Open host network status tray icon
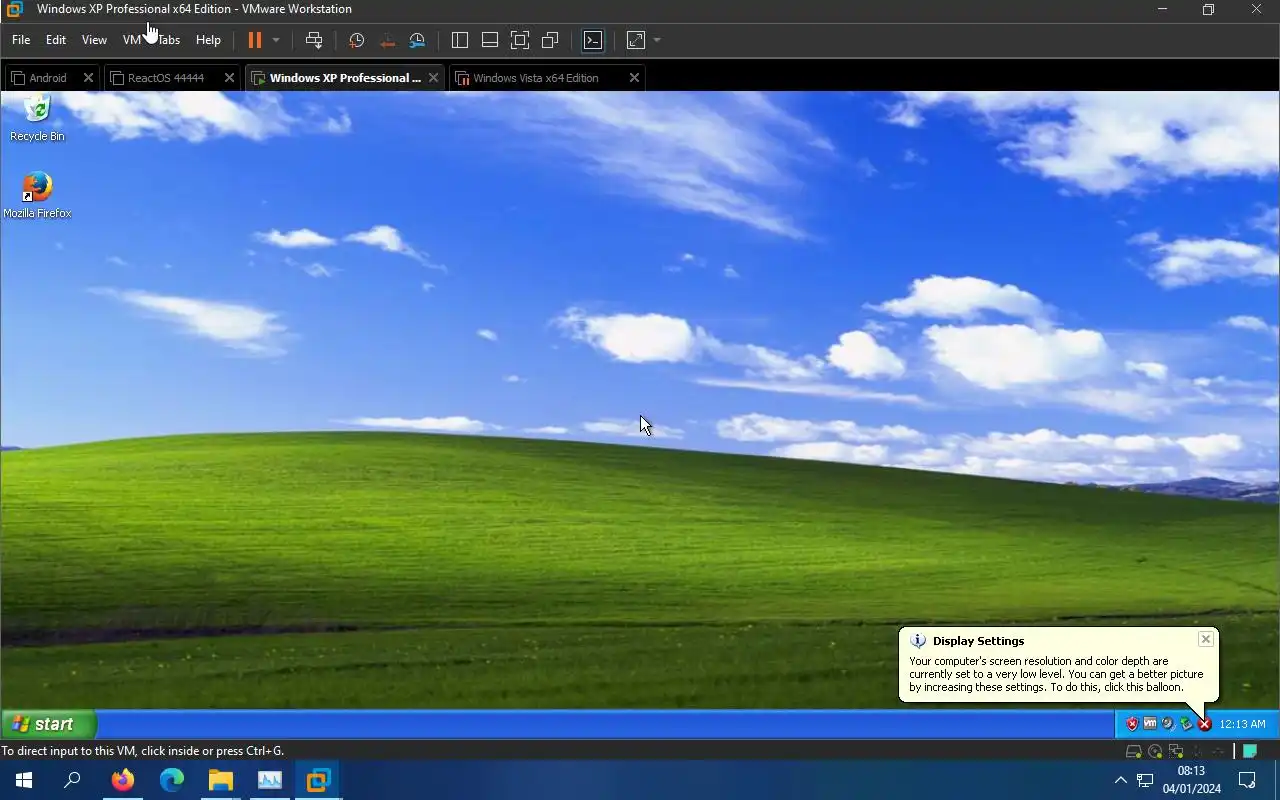This screenshot has width=1280, height=800. point(1145,780)
